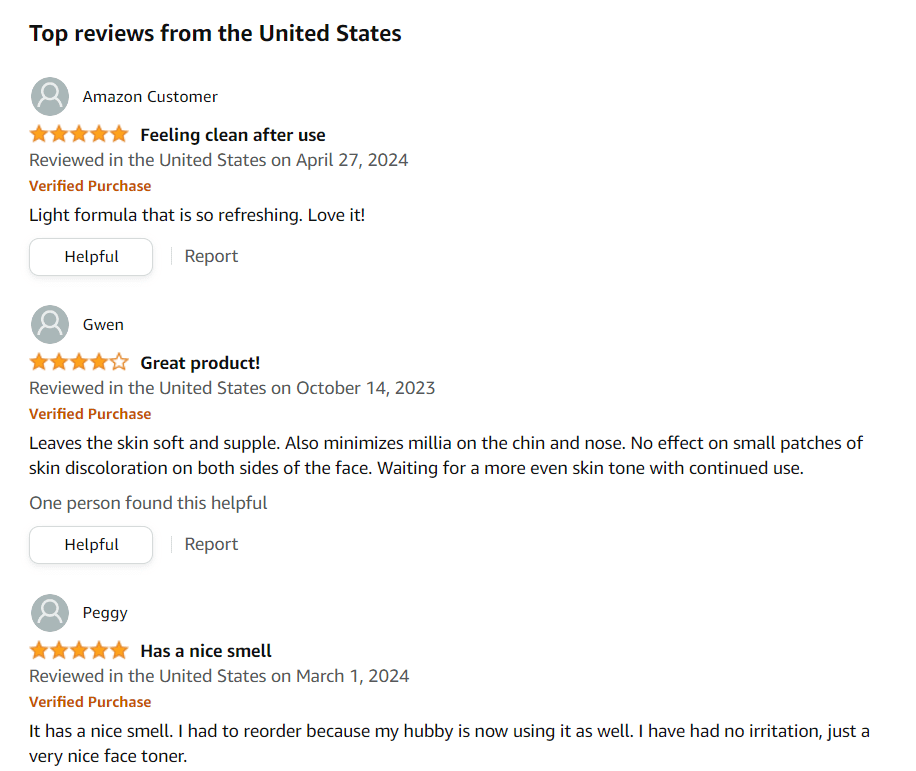Image resolution: width=916 pixels, height=771 pixels.
Task: Click five-star rating beside "Has a nice smell"
Action: point(79,650)
